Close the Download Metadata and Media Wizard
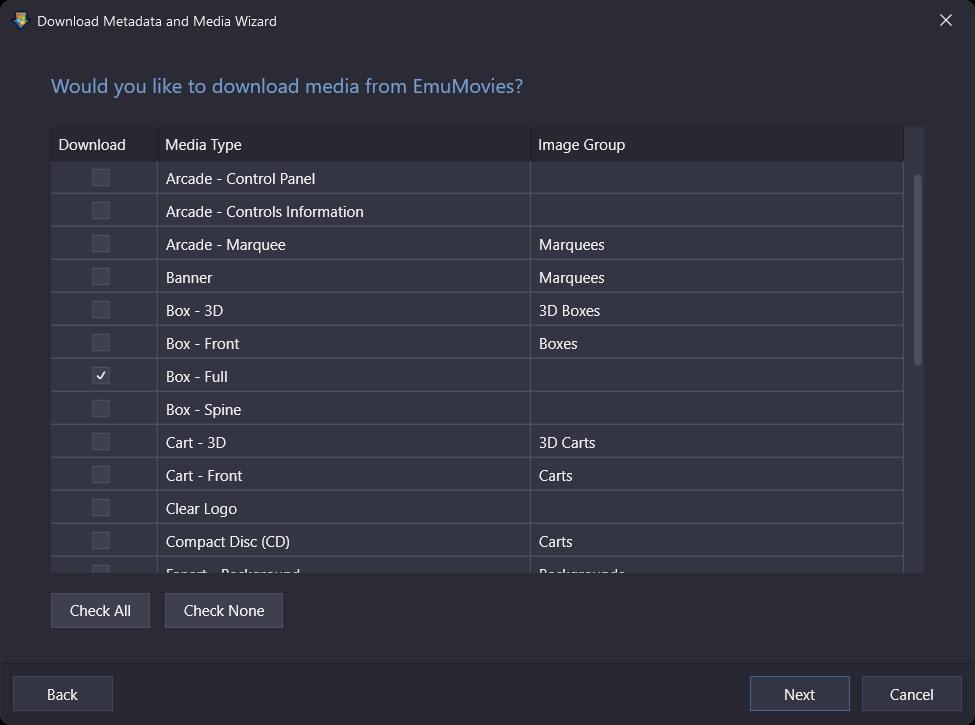The width and height of the screenshot is (975, 725). pos(946,21)
